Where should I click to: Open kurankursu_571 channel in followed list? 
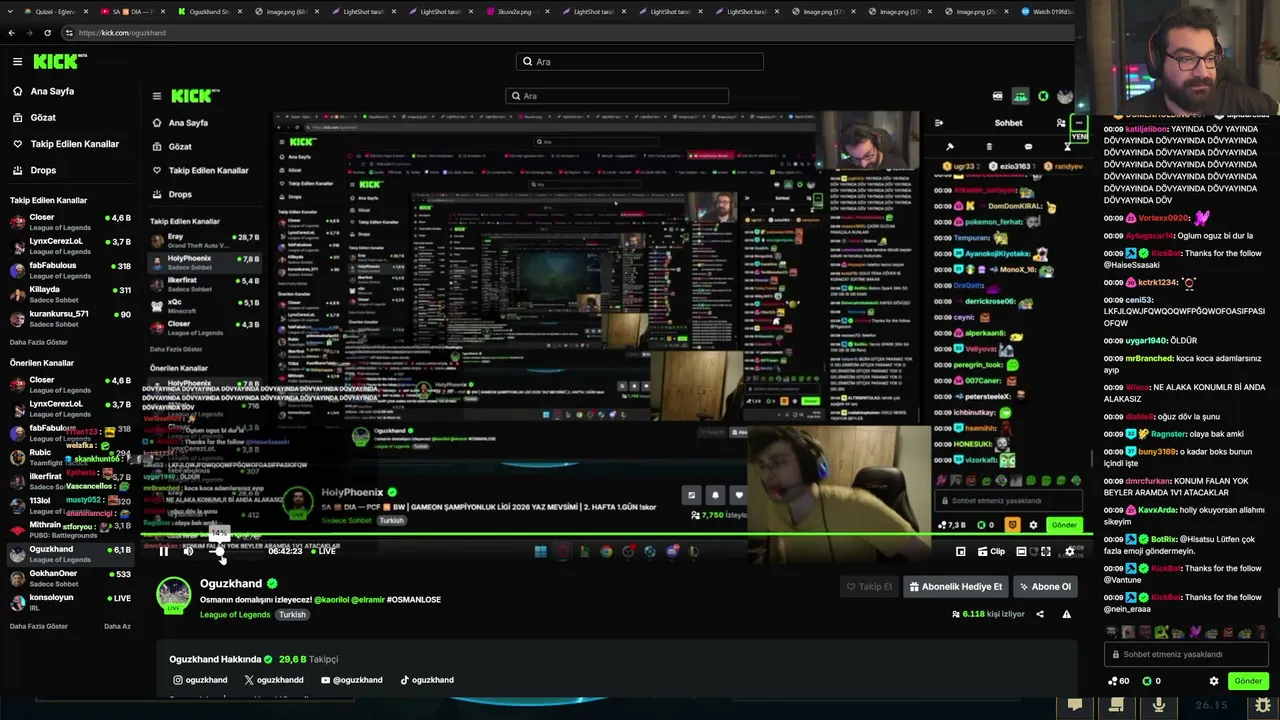[x=70, y=318]
